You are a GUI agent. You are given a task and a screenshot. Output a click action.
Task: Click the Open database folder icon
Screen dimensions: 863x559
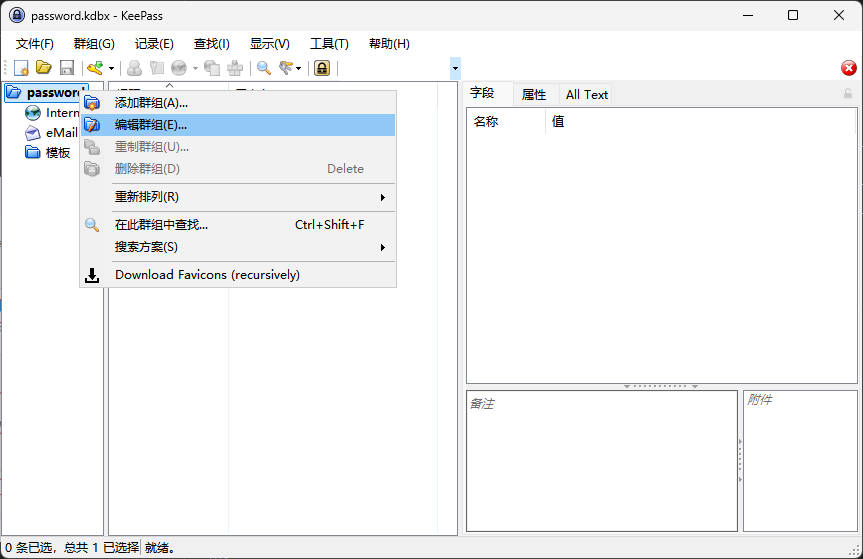(x=44, y=68)
